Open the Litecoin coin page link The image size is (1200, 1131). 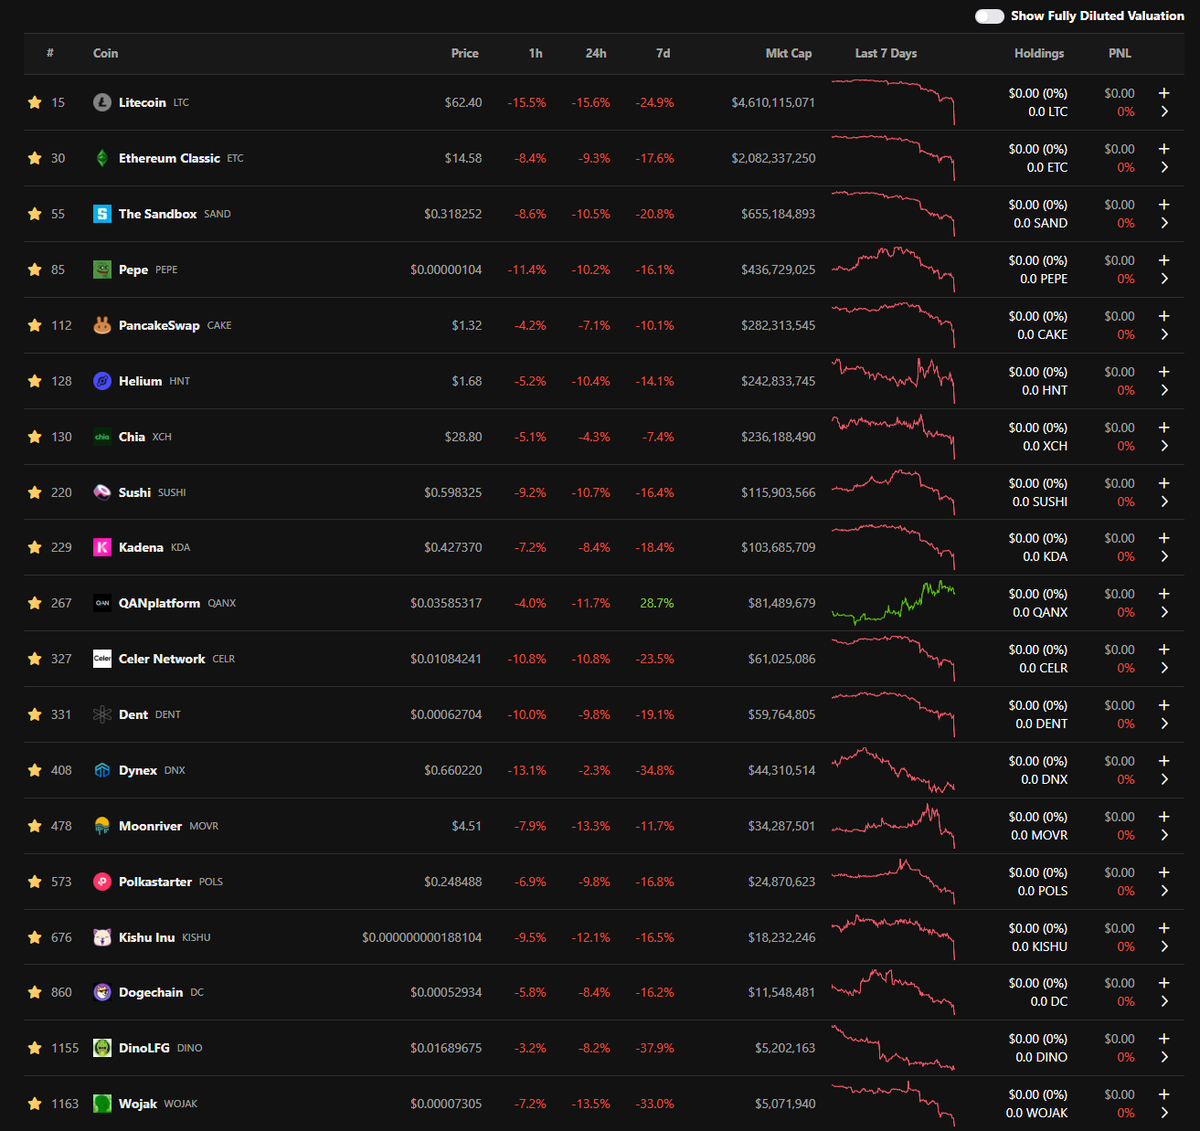pyautogui.click(x=142, y=102)
